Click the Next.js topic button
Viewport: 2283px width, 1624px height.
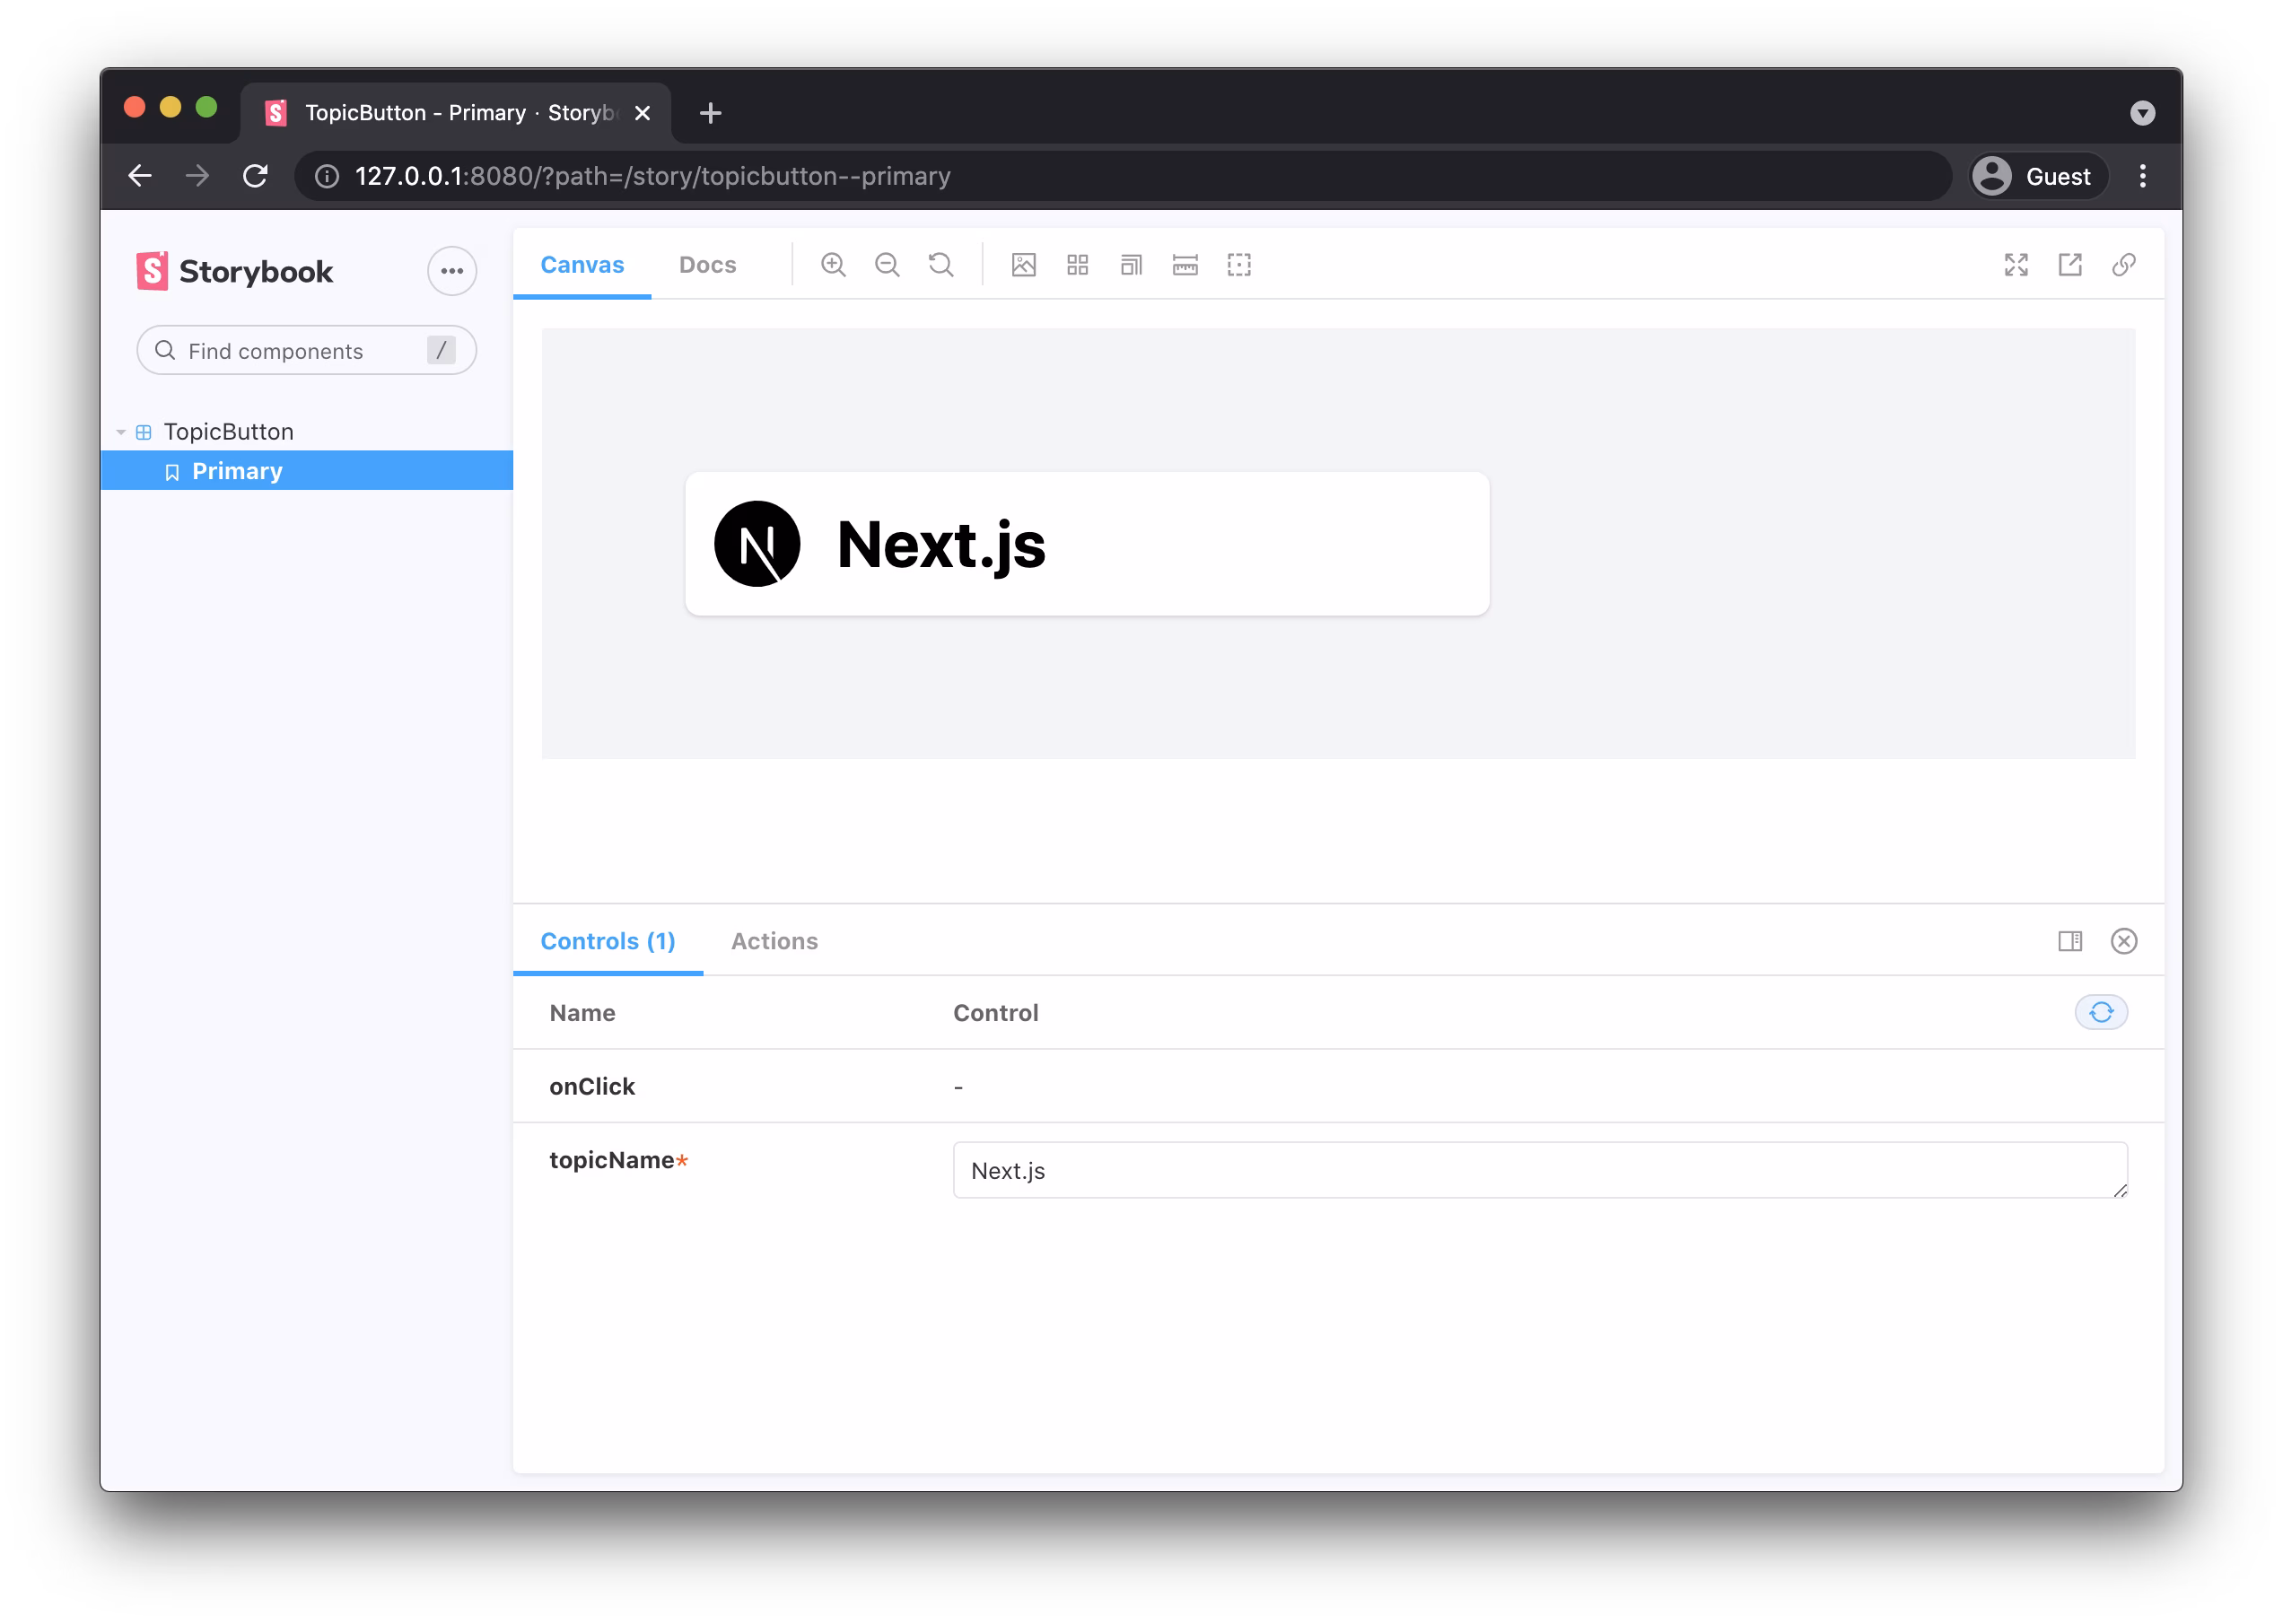pyautogui.click(x=1086, y=544)
